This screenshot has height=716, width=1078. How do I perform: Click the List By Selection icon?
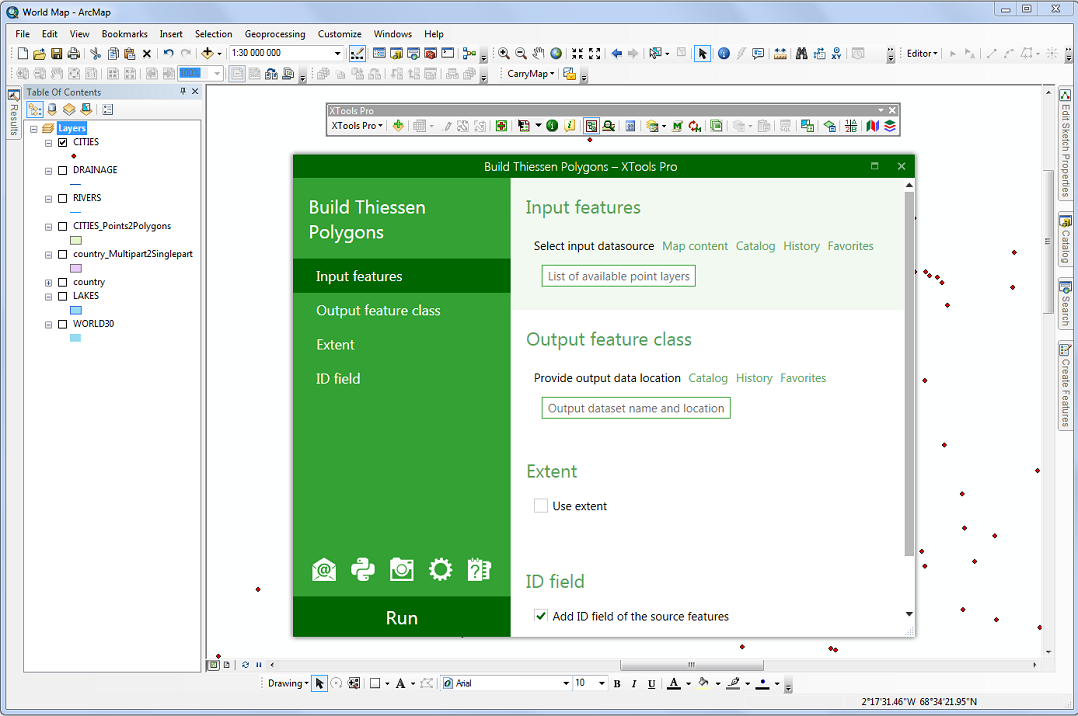[86, 109]
